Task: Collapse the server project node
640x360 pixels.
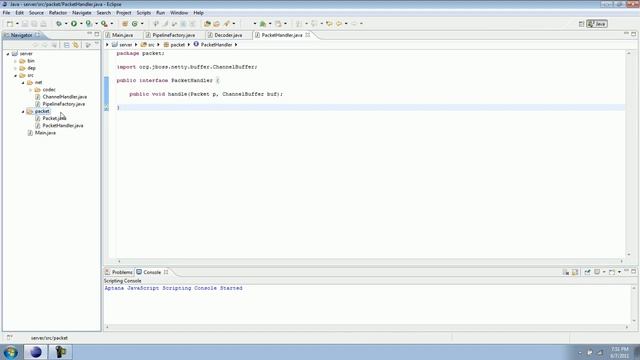Action: pyautogui.click(x=8, y=54)
